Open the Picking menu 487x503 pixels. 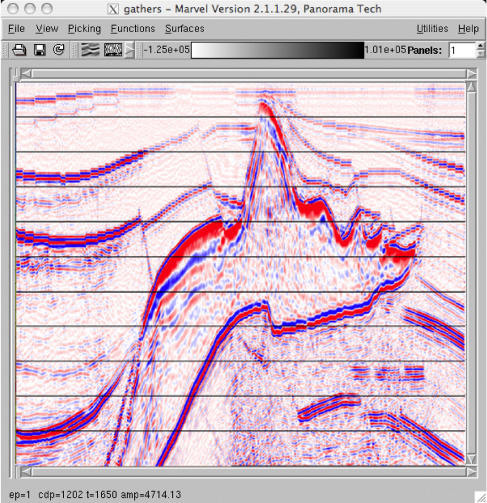pyautogui.click(x=84, y=29)
